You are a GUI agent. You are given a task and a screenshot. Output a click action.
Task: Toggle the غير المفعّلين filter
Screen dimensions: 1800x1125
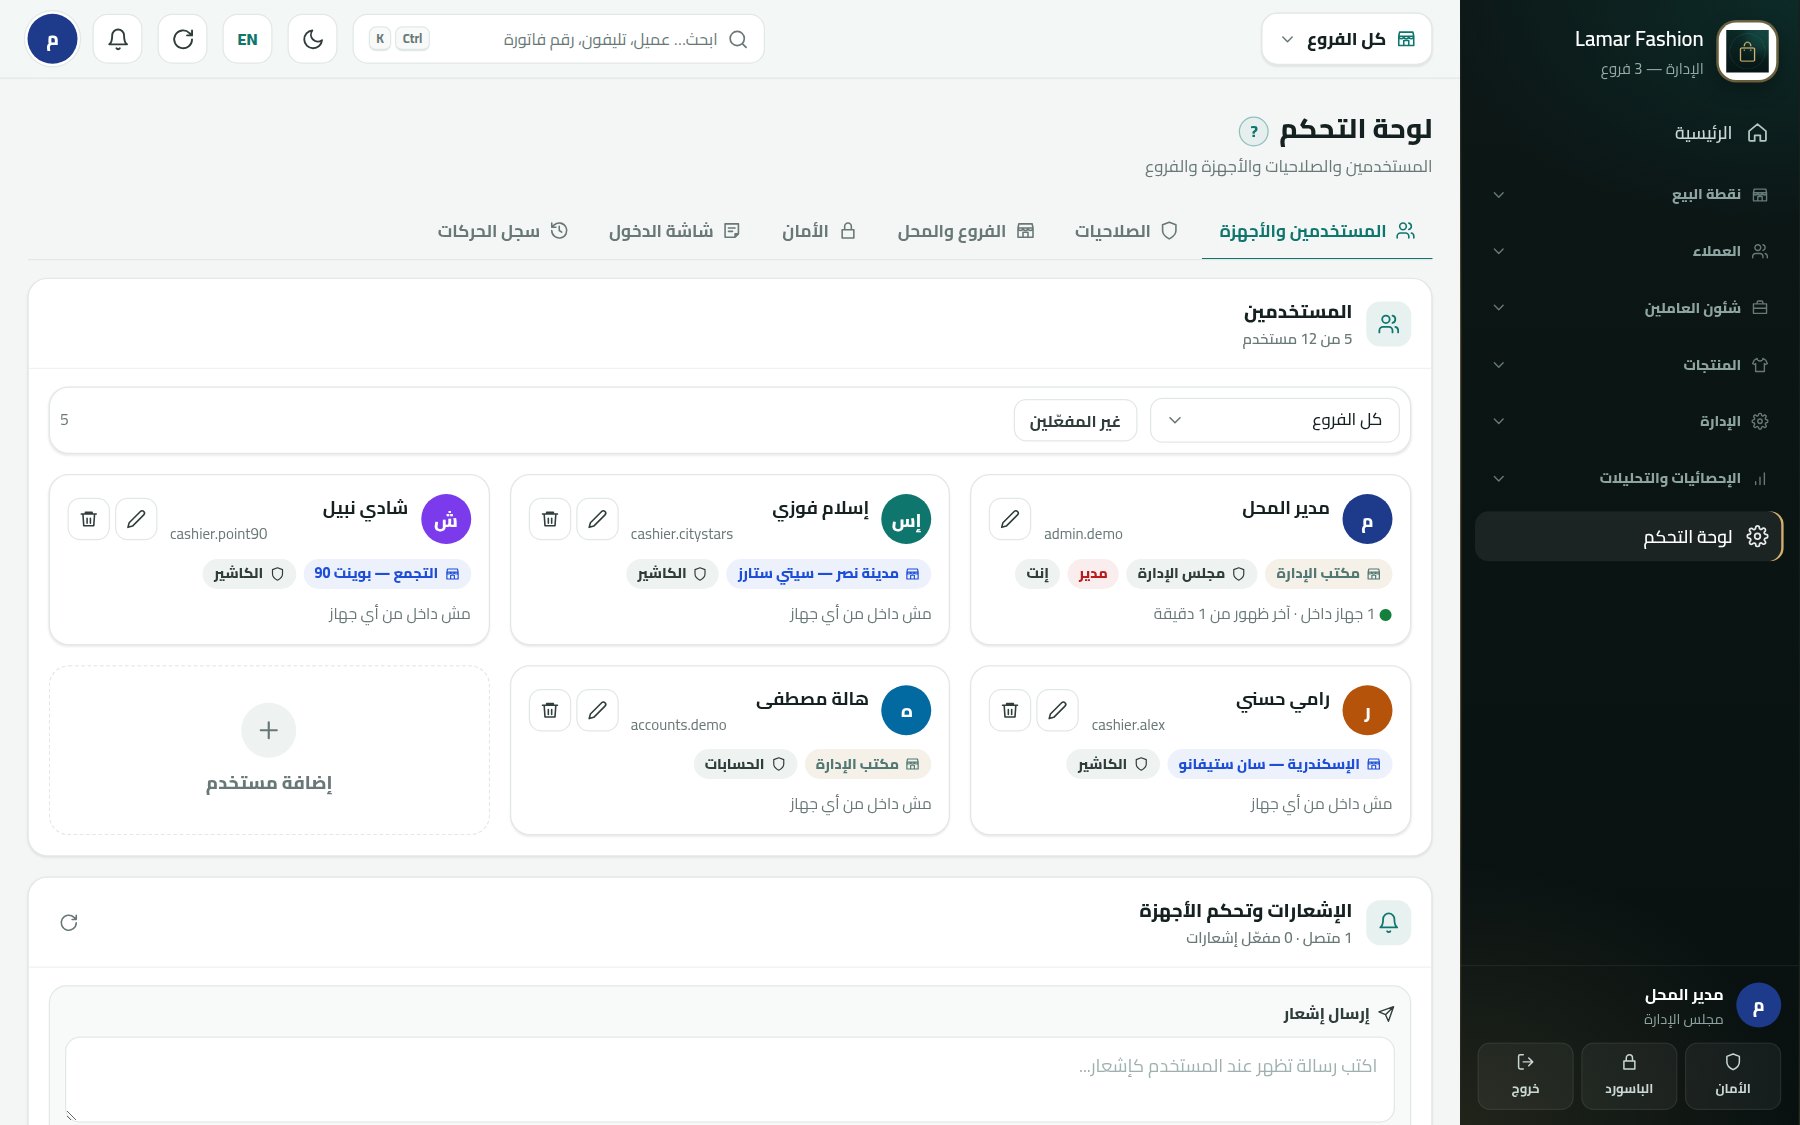1075,421
